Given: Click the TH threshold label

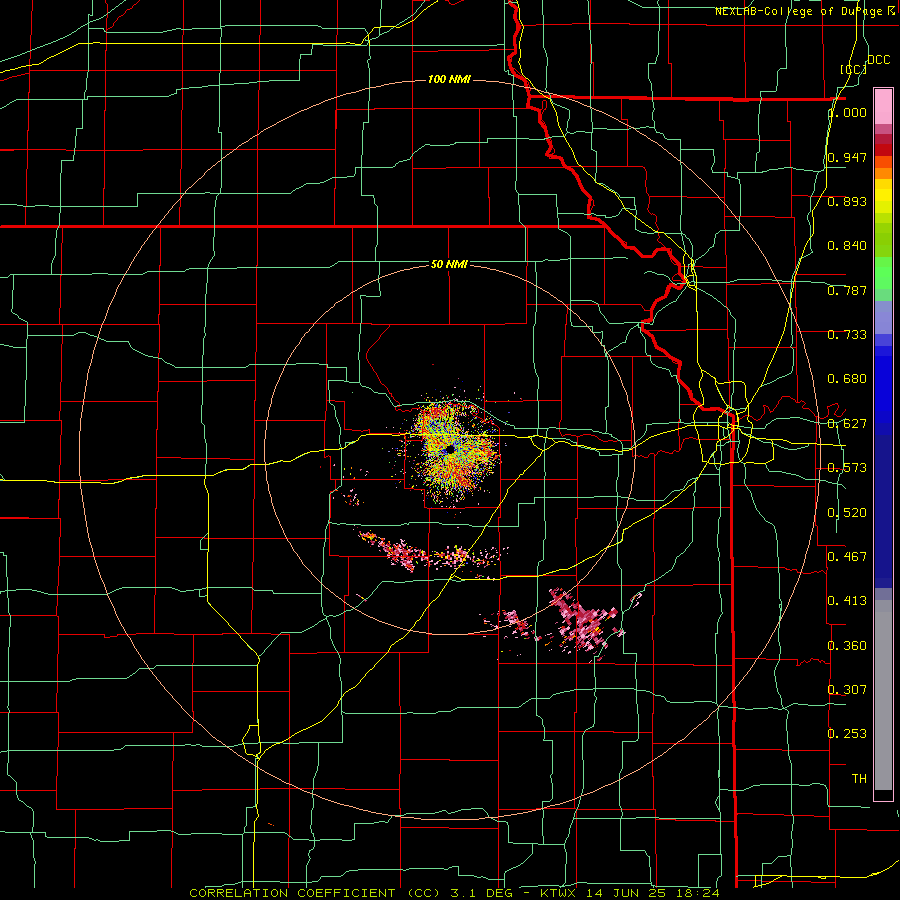Looking at the screenshot, I should [x=859, y=779].
